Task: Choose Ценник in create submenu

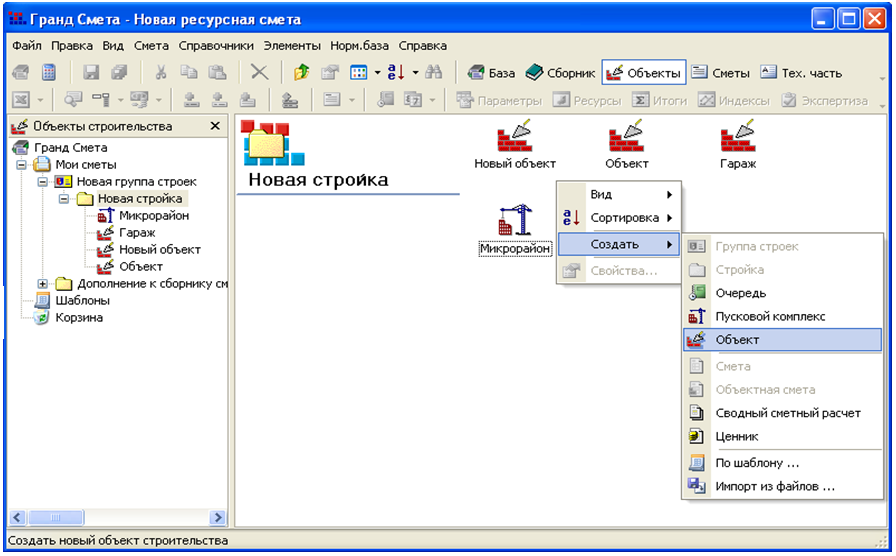Action: 783,437
